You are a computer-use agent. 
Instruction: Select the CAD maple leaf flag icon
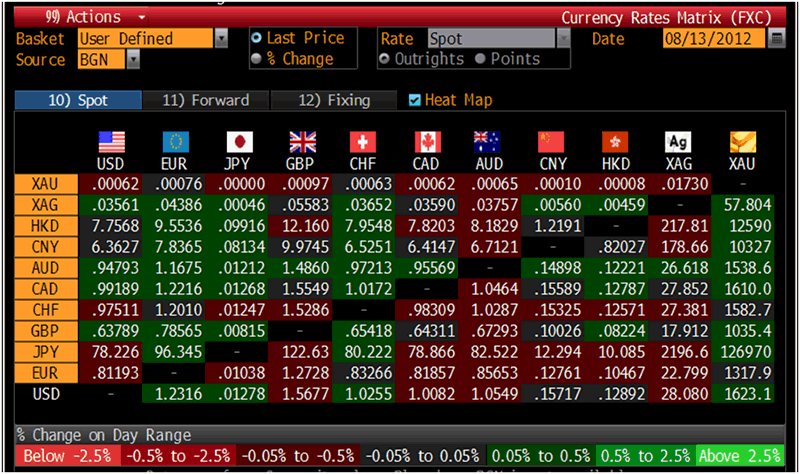427,141
